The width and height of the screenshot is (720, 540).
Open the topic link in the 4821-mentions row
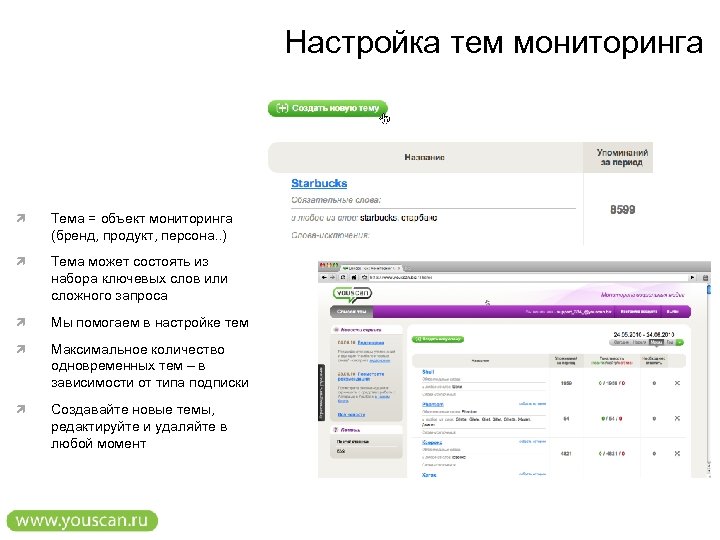pyautogui.click(x=432, y=442)
